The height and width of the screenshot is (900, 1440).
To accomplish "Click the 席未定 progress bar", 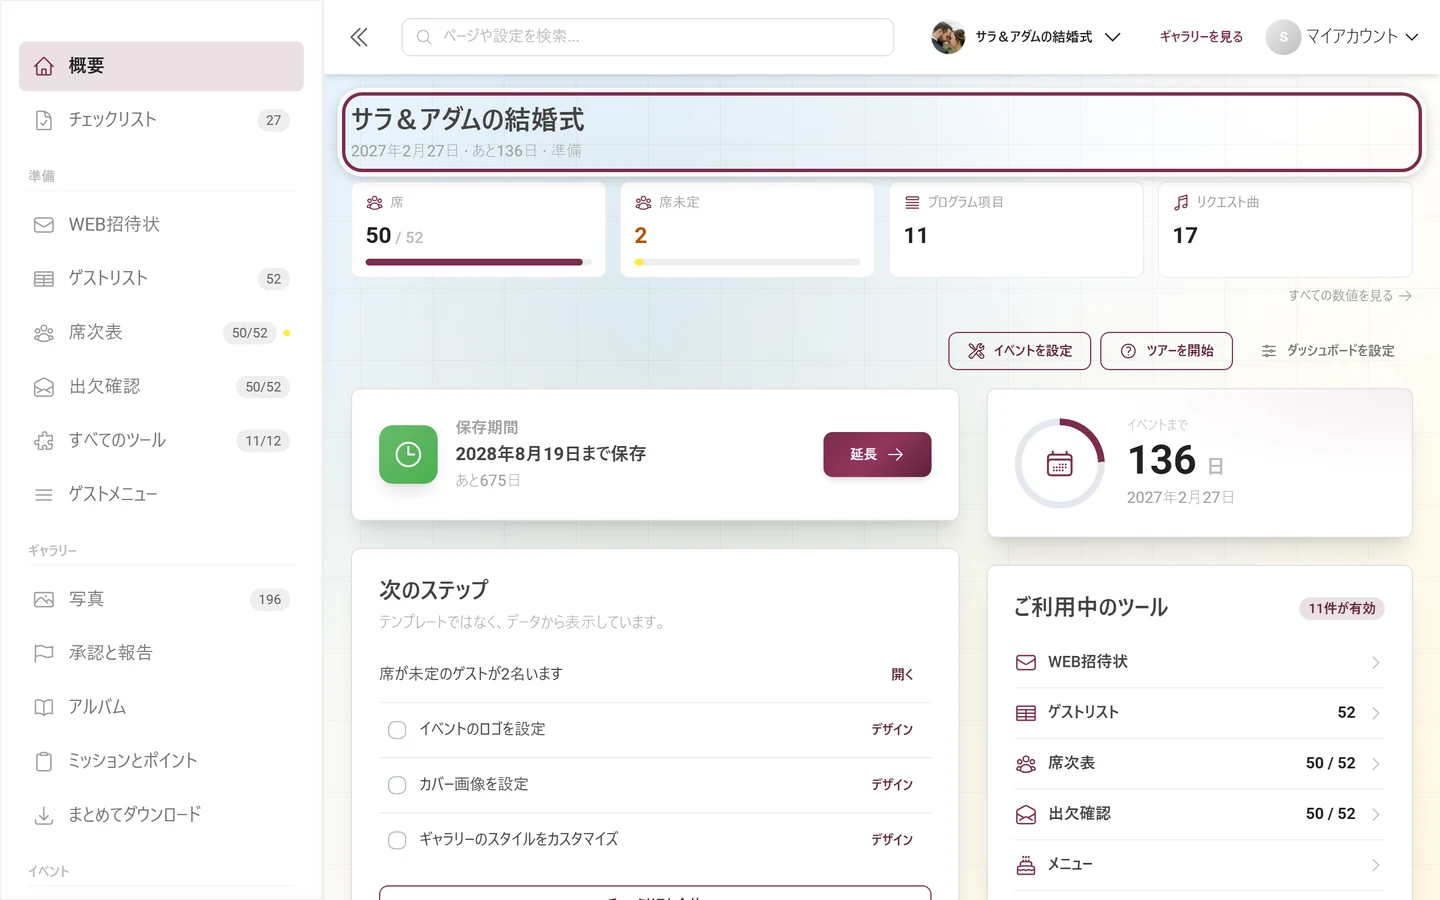I will 747,262.
